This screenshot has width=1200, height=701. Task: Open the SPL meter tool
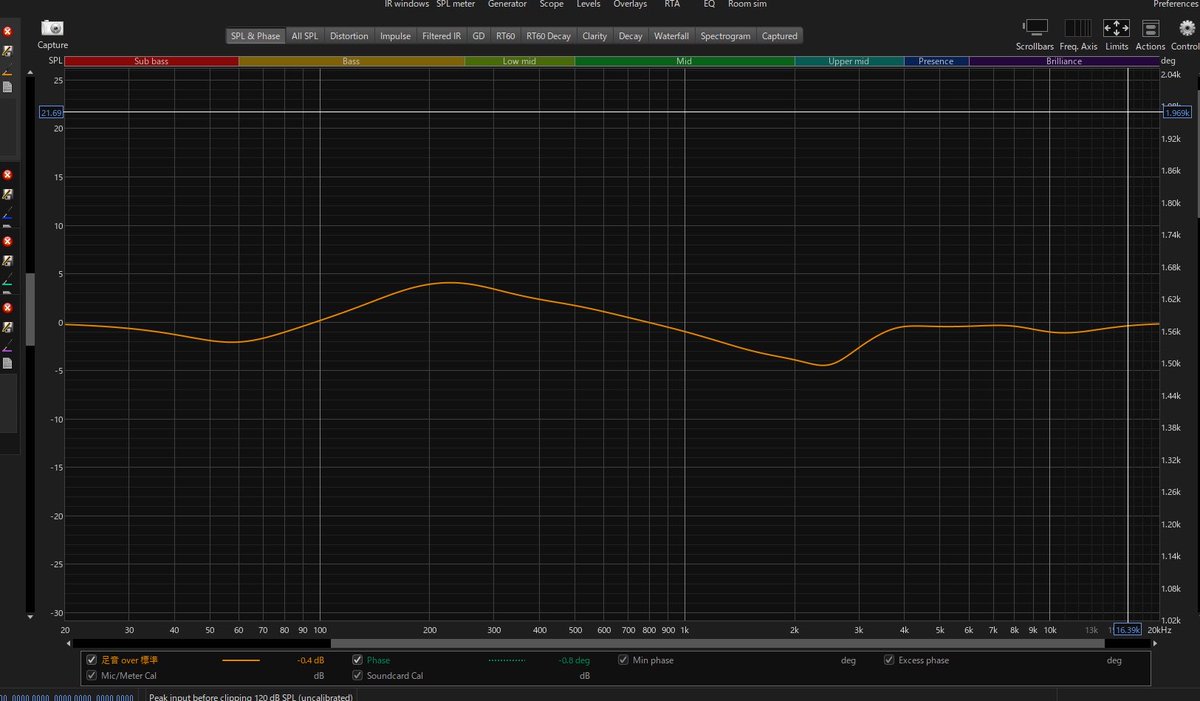coord(455,5)
